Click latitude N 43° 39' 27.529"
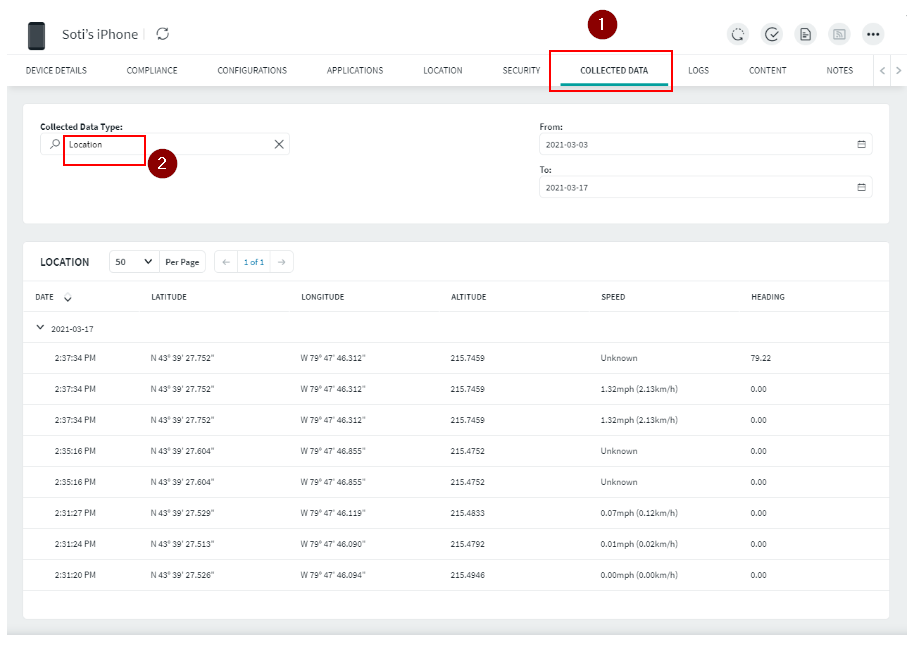 click(x=182, y=513)
